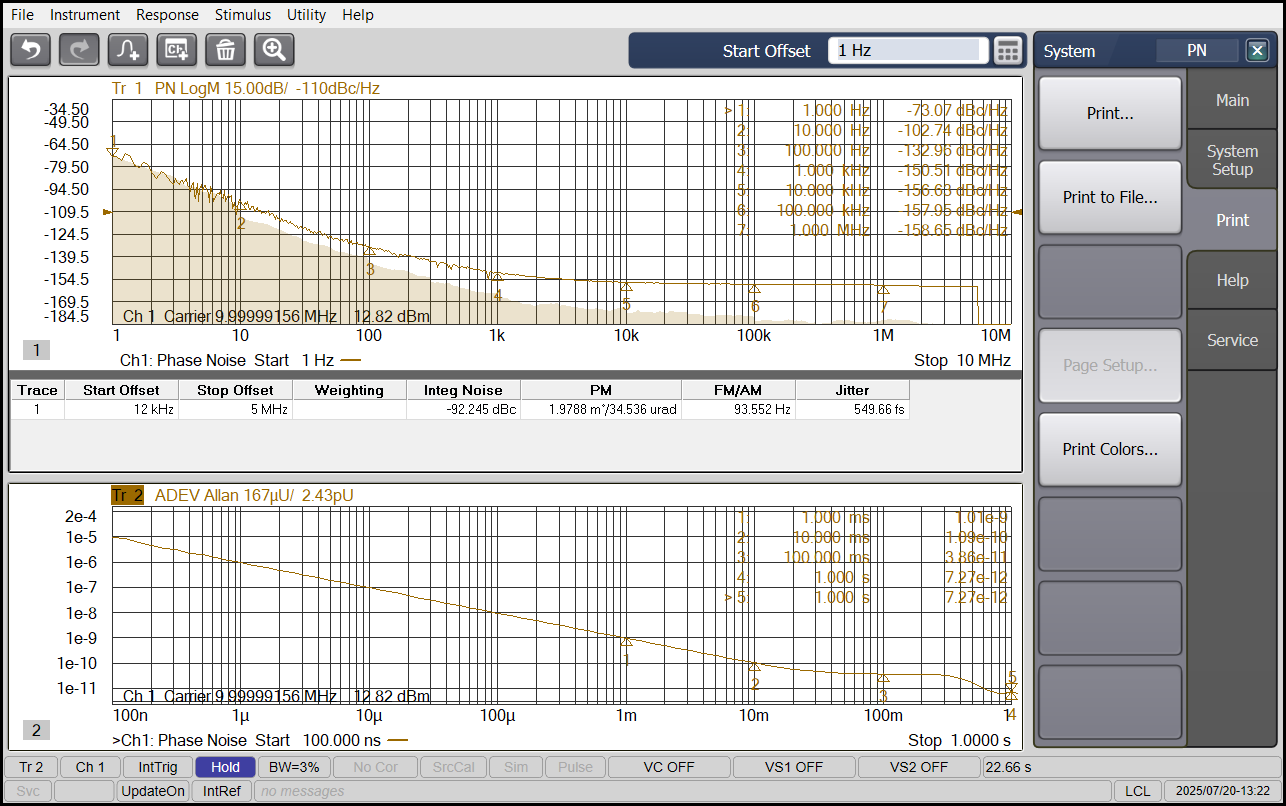Open the Response menu
Image resolution: width=1286 pixels, height=806 pixels.
167,15
